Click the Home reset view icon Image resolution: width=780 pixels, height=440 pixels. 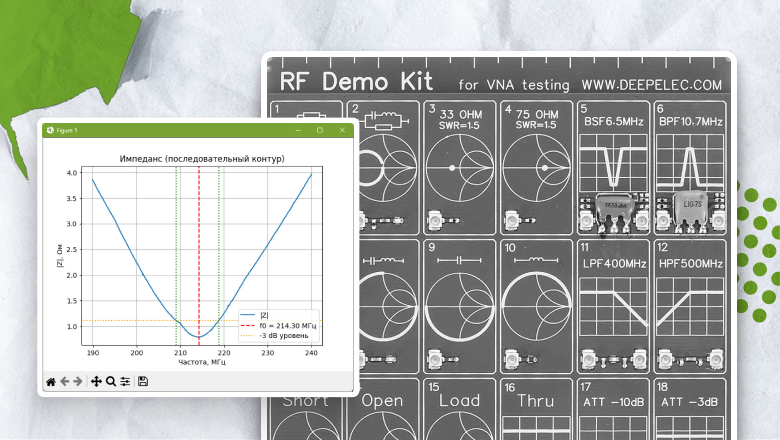pos(51,381)
